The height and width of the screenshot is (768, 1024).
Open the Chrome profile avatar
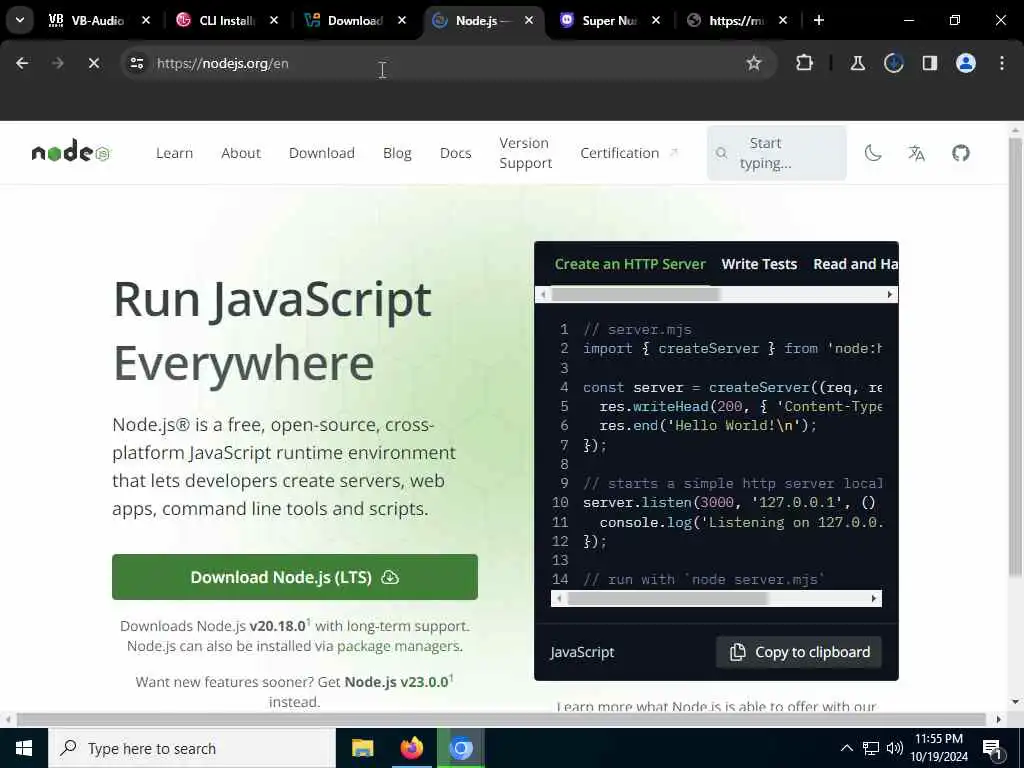965,63
